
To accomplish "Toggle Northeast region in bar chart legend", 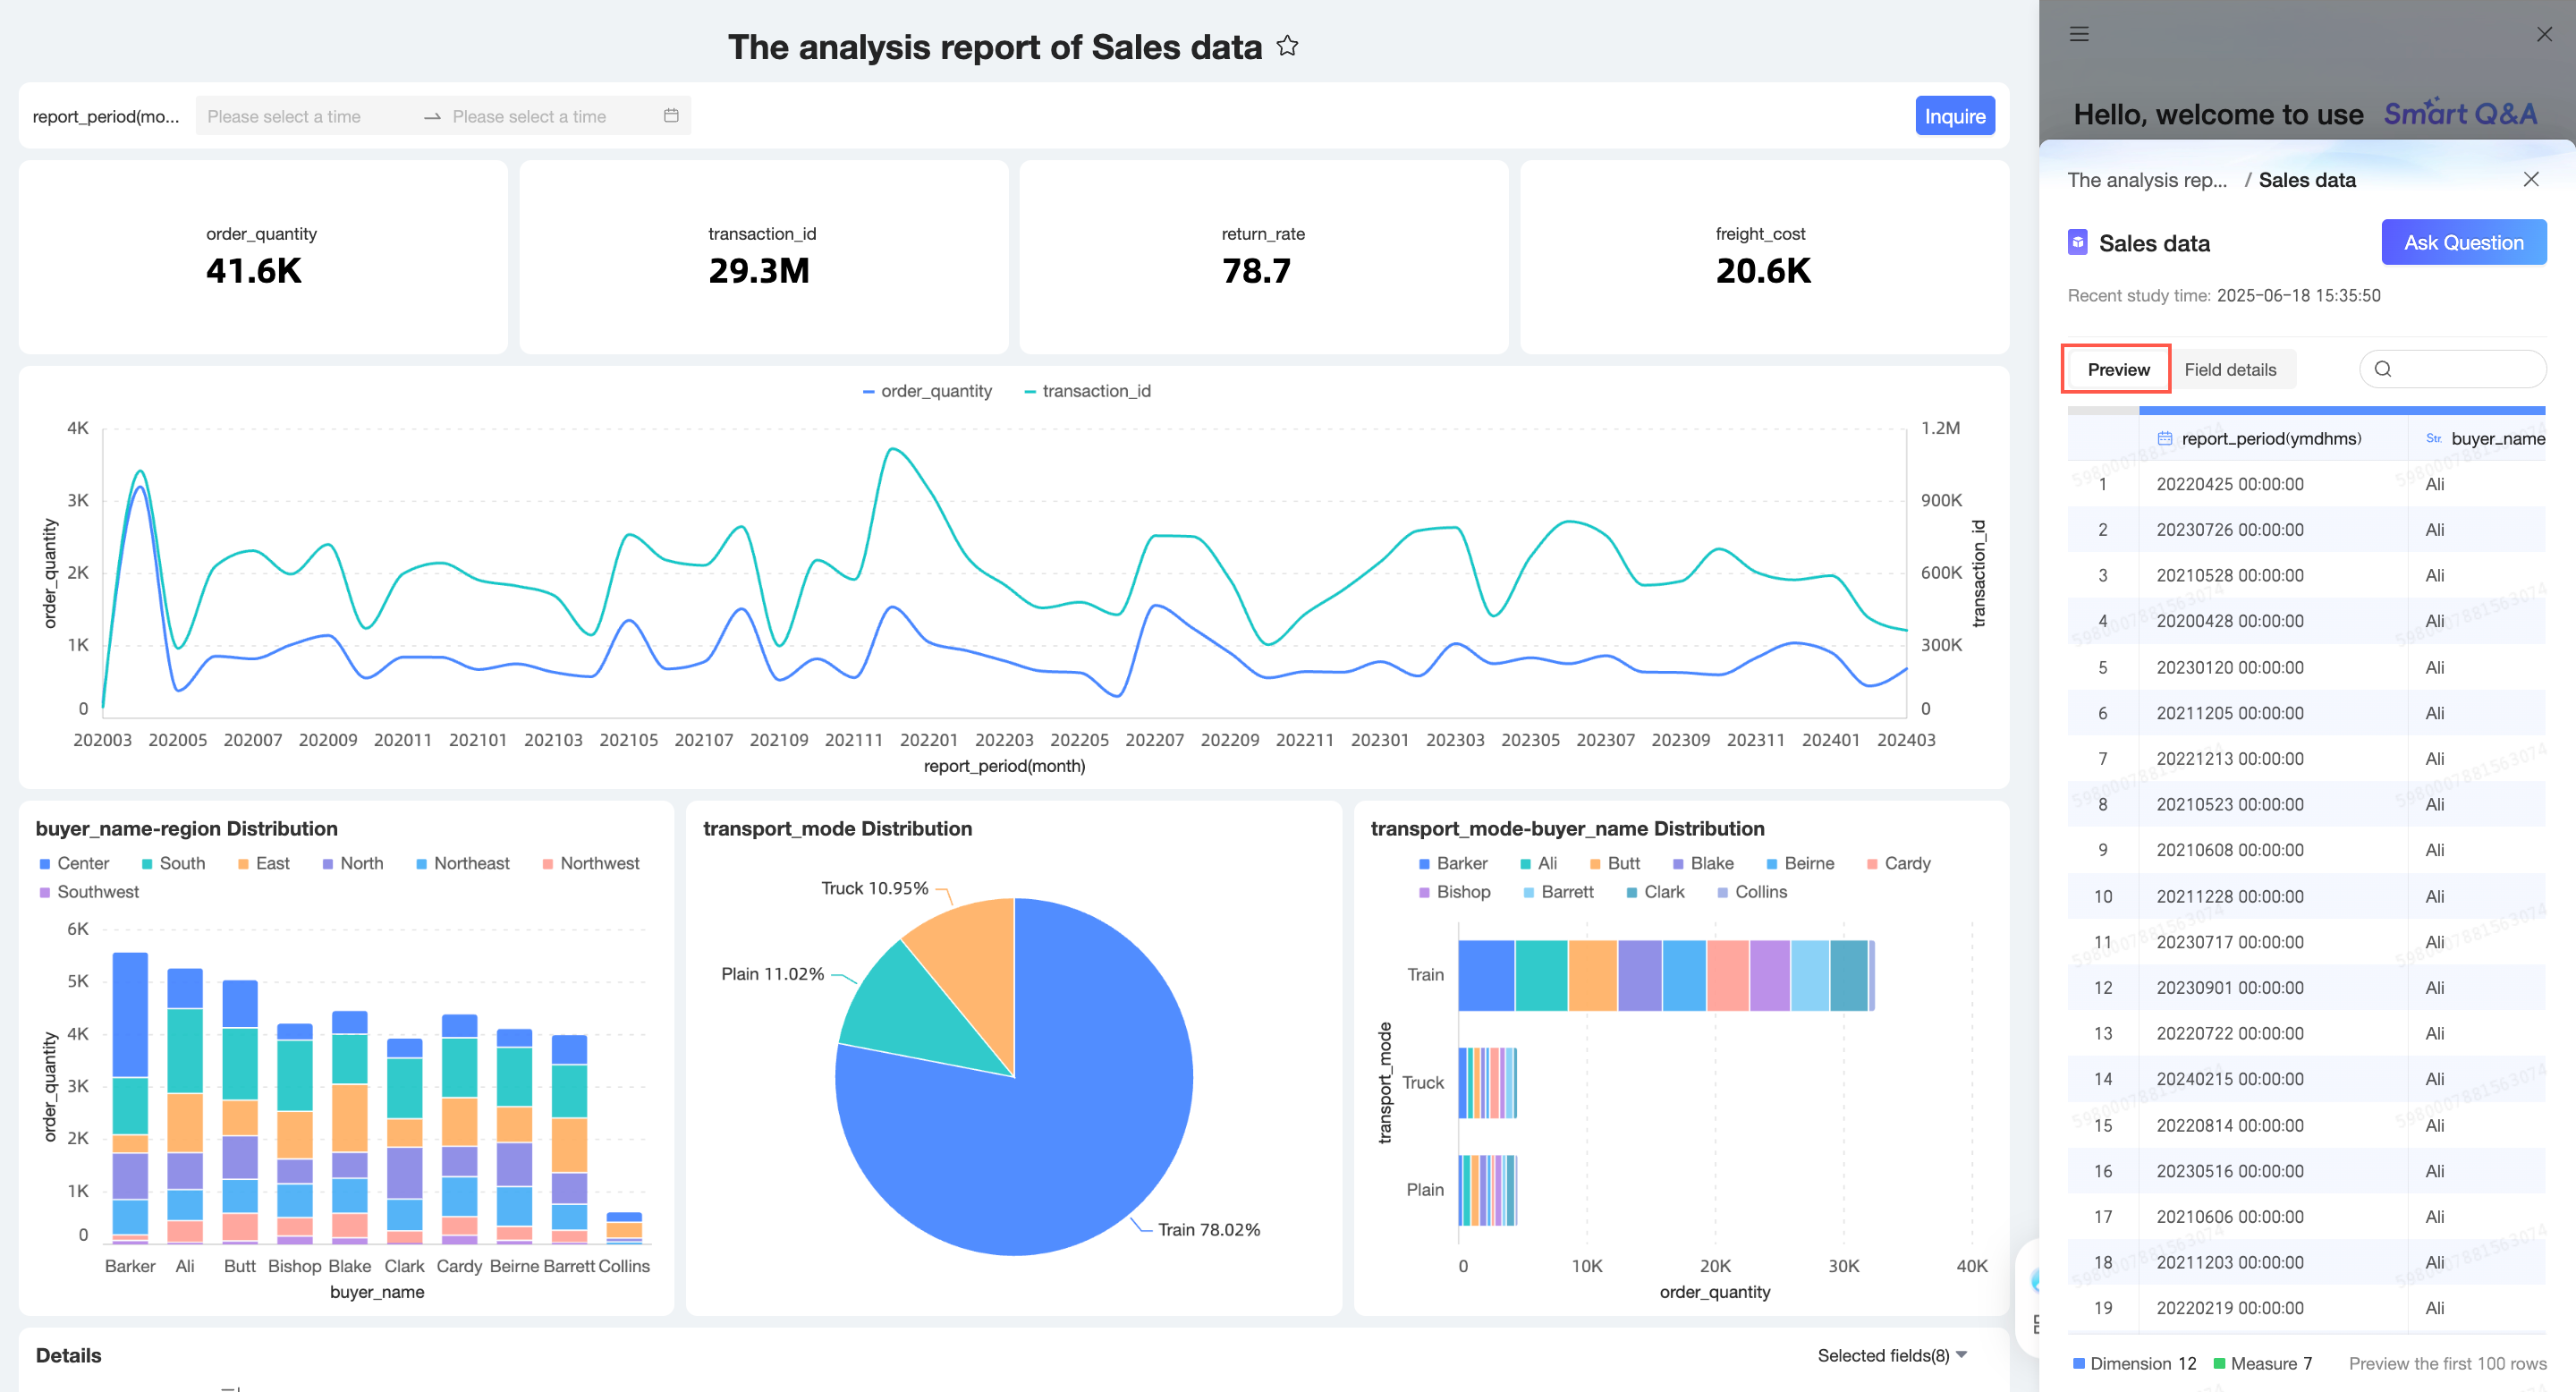I will tap(462, 863).
